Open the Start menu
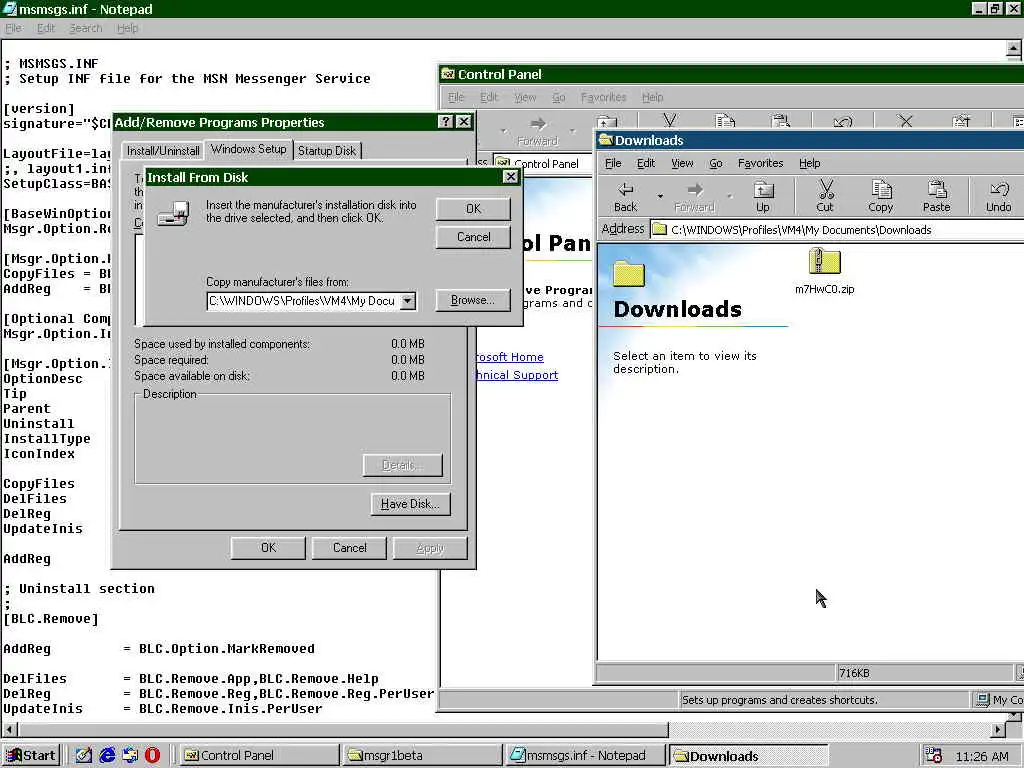 click(31, 756)
